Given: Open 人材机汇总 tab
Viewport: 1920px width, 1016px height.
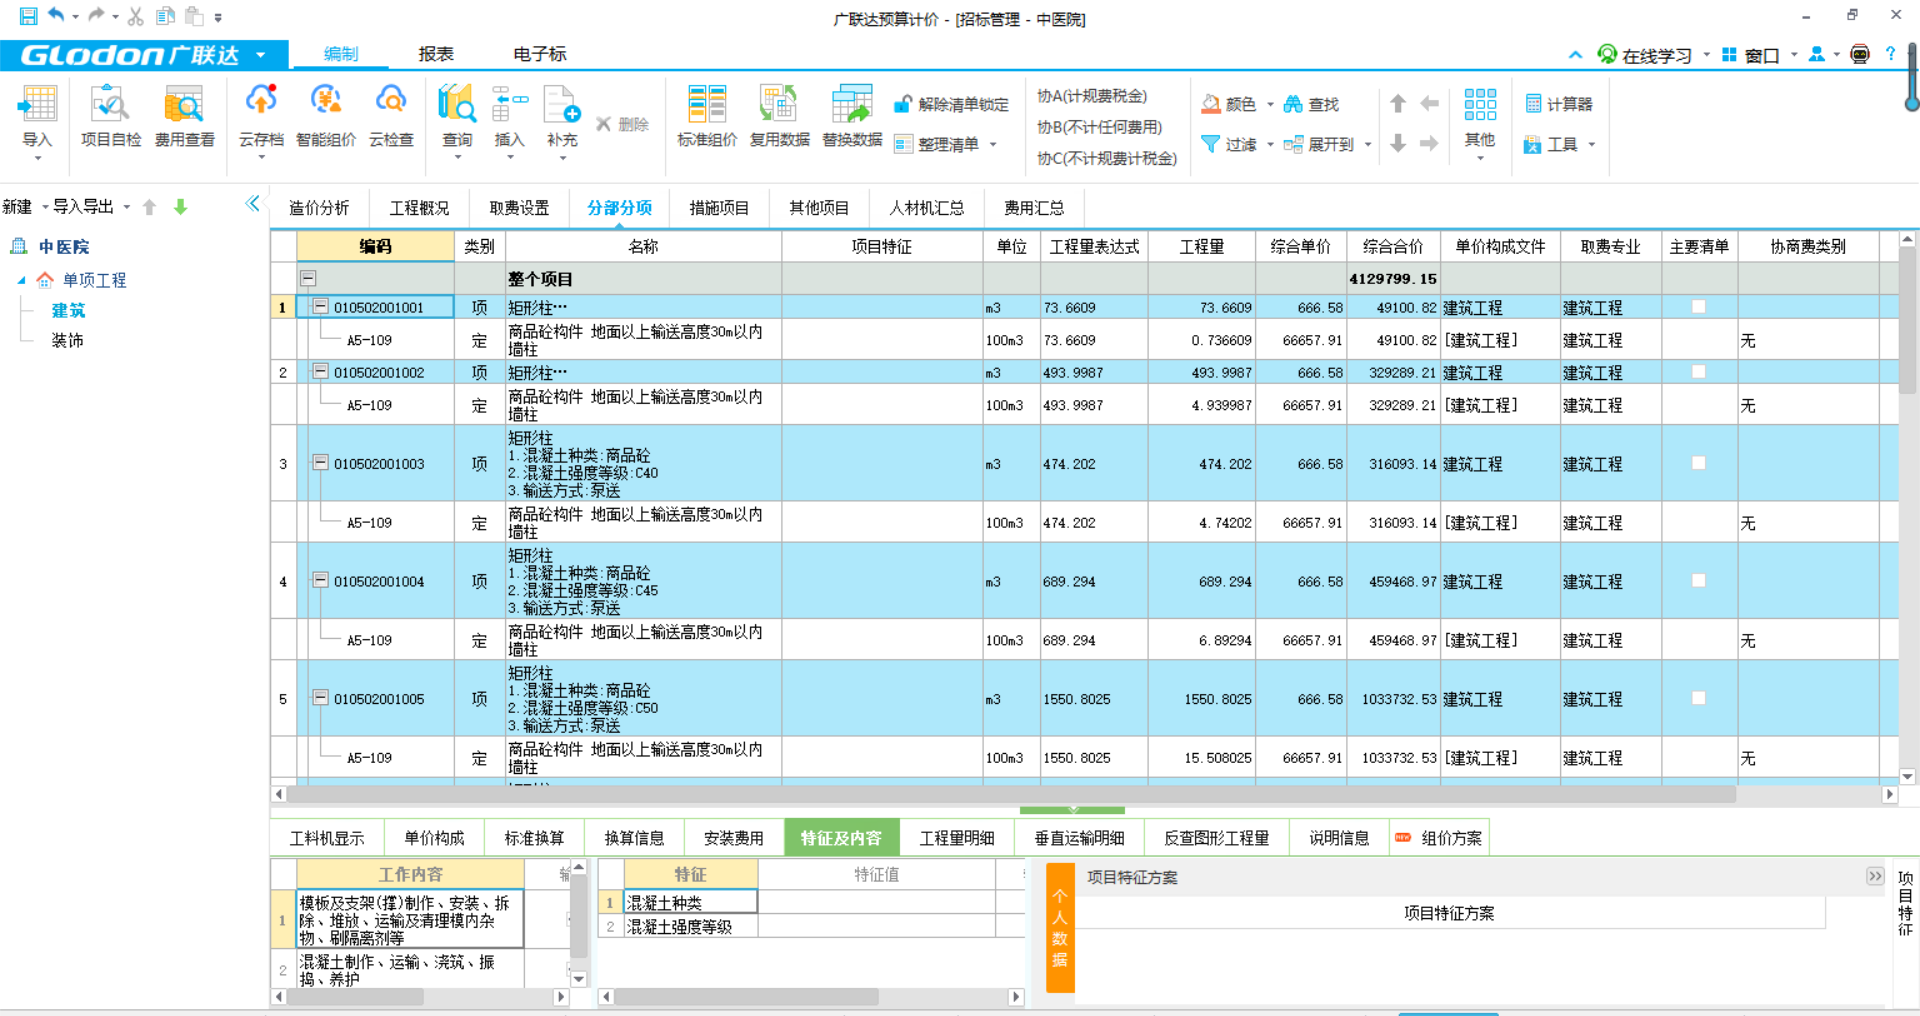Looking at the screenshot, I should [927, 208].
